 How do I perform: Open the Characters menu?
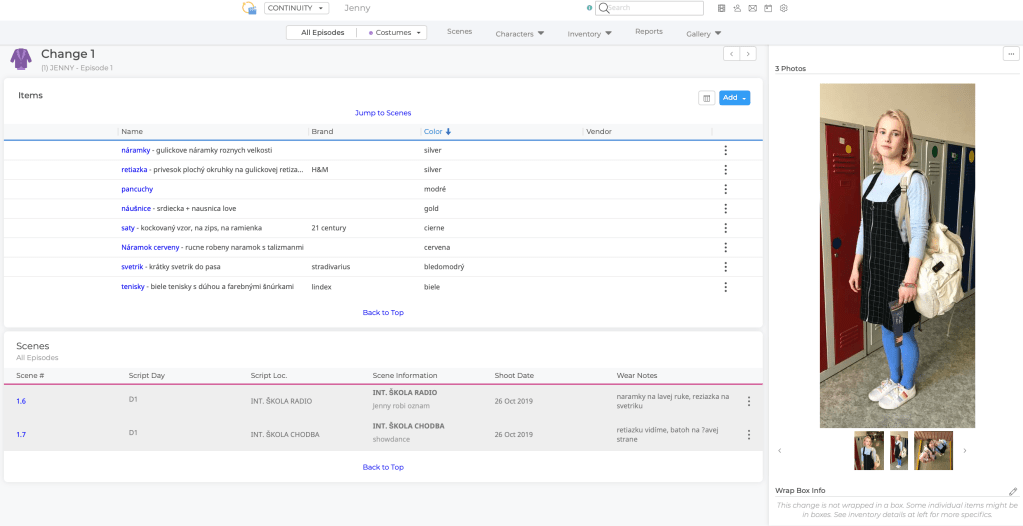point(519,33)
